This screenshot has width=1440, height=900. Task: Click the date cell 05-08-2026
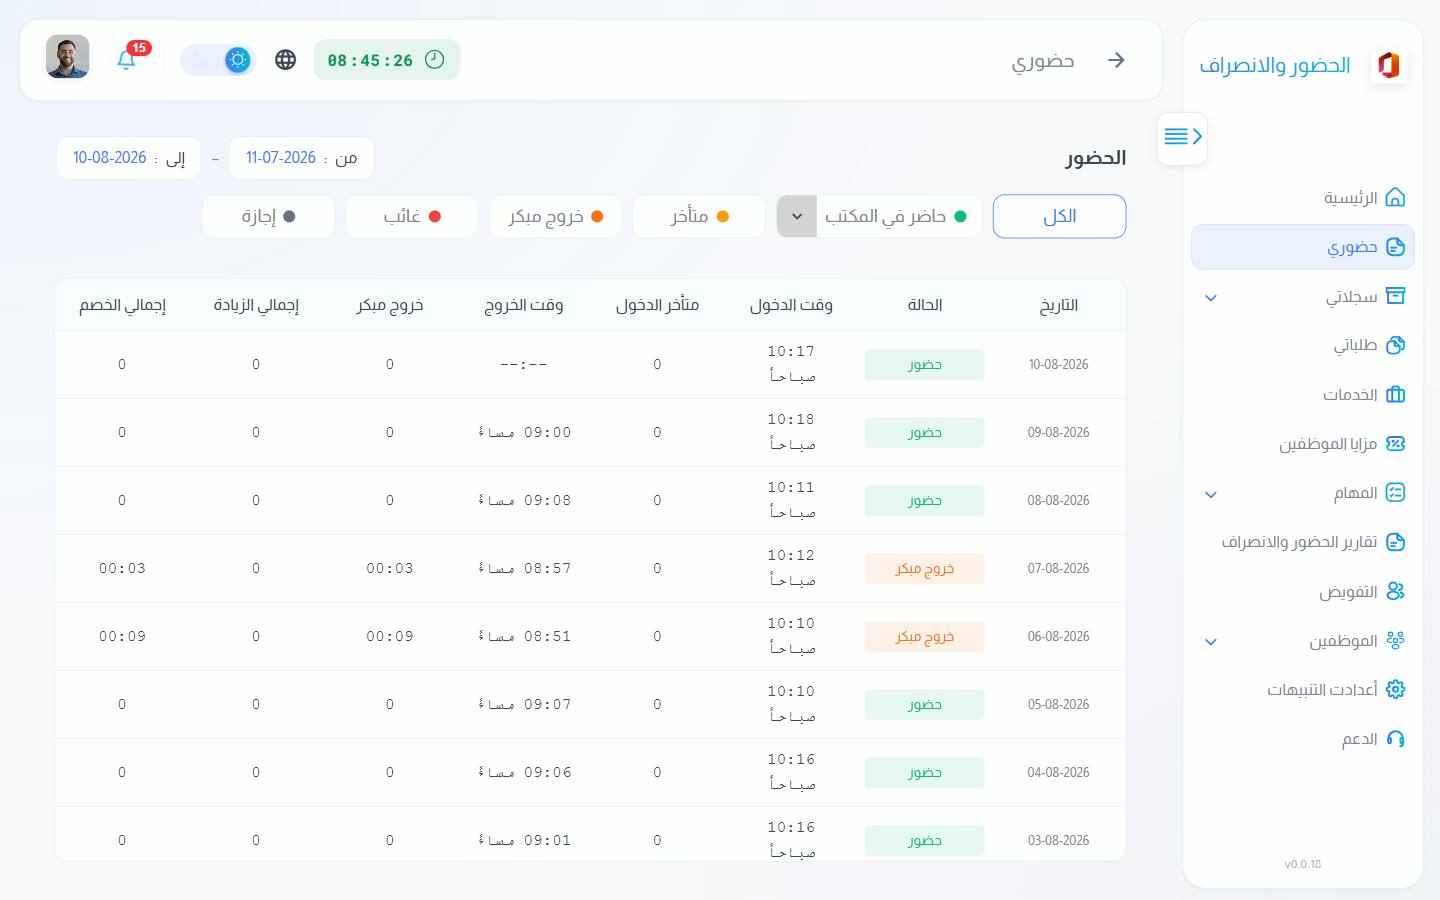tap(1058, 705)
